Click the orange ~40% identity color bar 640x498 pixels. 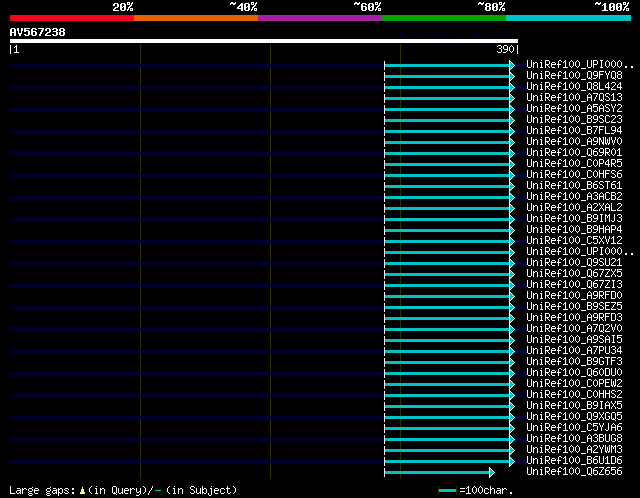click(x=196, y=18)
